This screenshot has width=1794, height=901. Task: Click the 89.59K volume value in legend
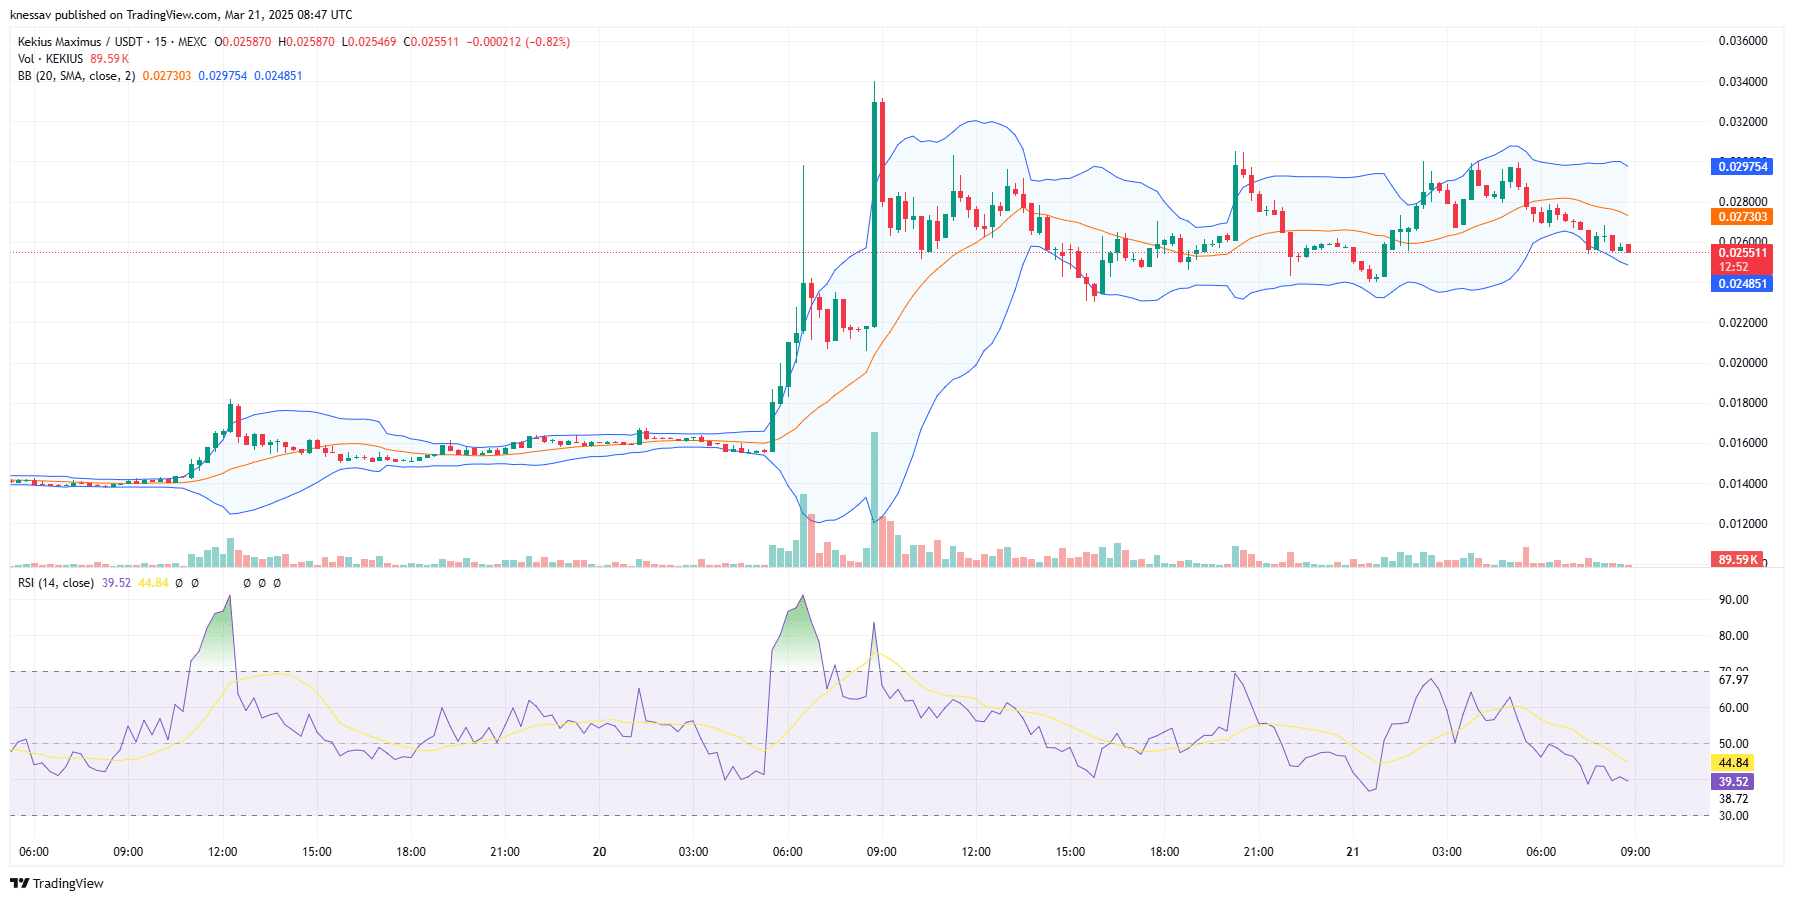click(x=110, y=59)
